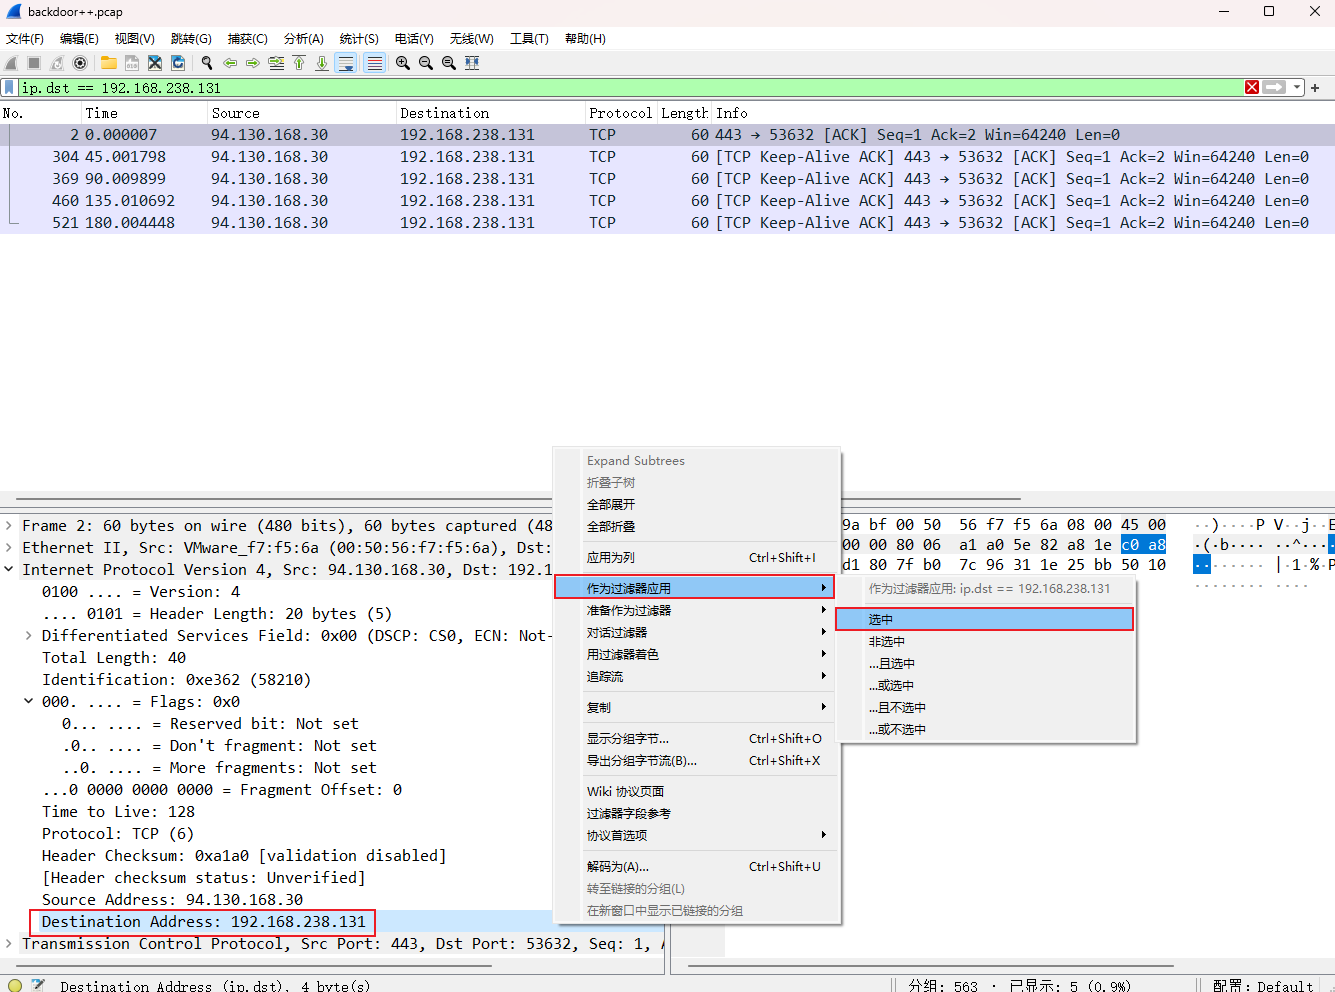Choose 非选中 in filter submenu
Viewport: 1335px width, 992px height.
pos(985,641)
